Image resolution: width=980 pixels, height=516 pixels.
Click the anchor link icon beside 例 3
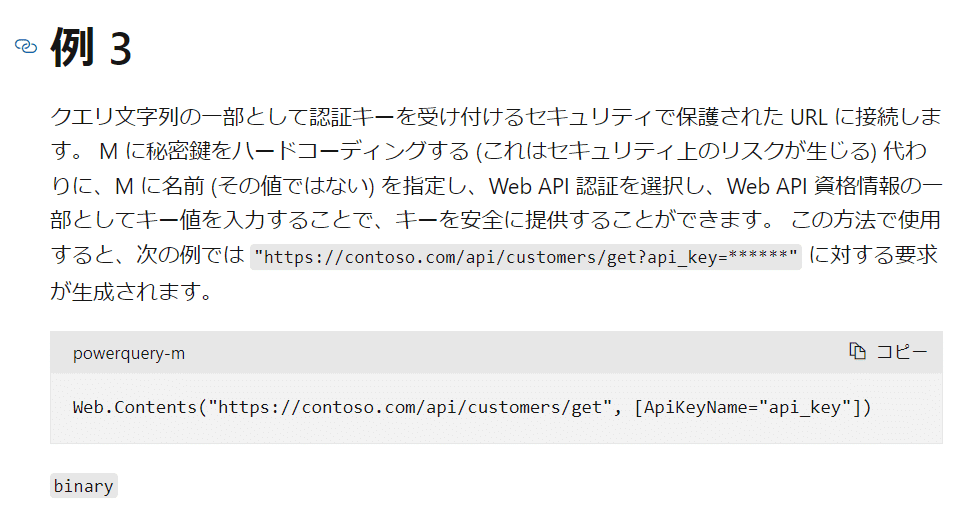[x=26, y=46]
